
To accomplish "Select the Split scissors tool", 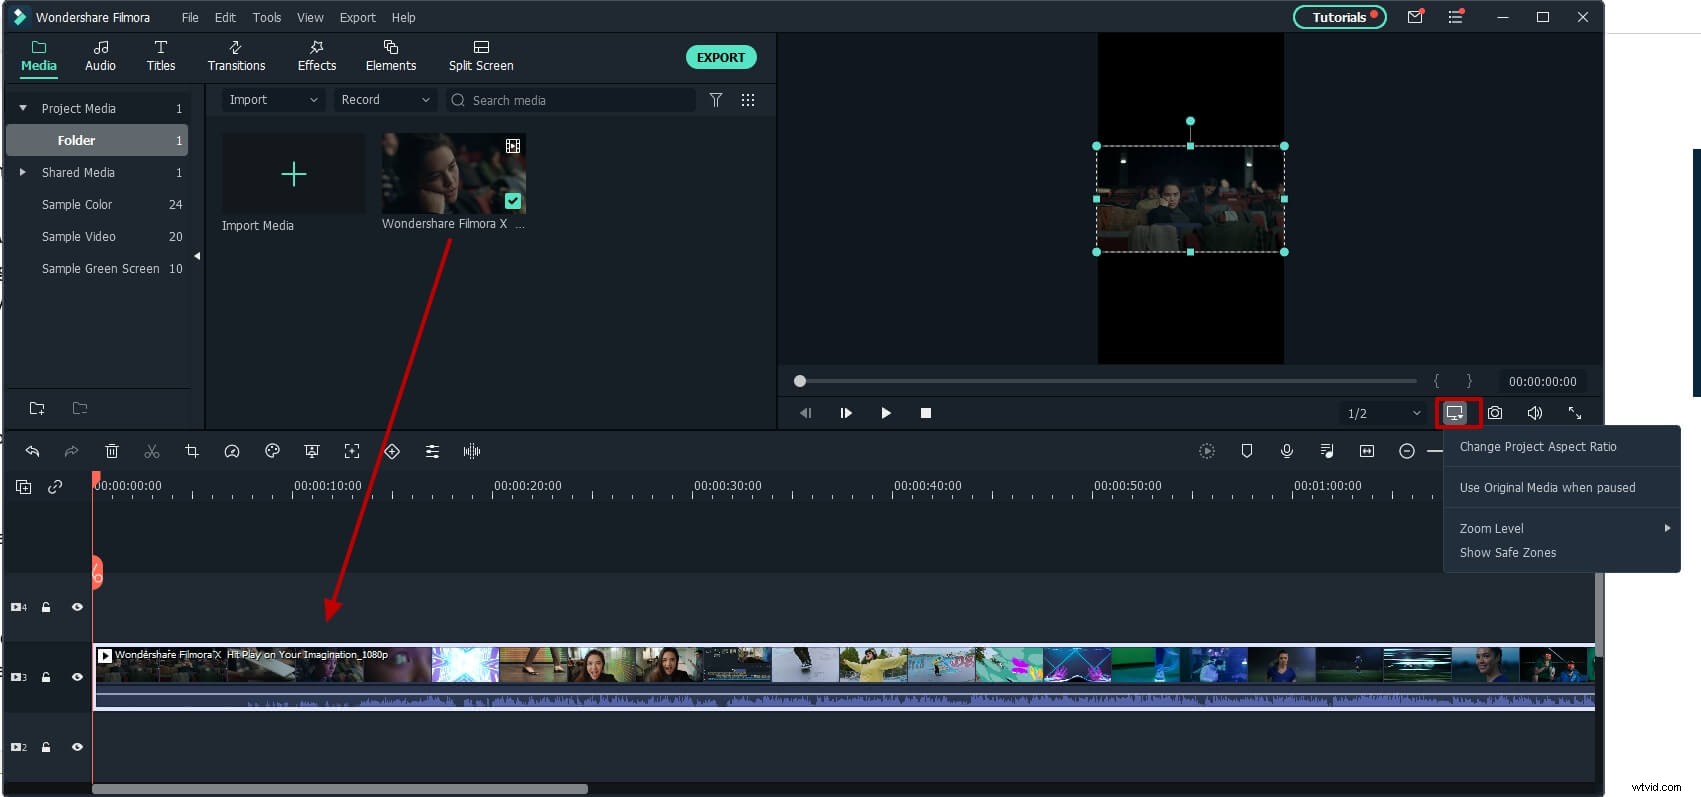I will click(x=152, y=451).
